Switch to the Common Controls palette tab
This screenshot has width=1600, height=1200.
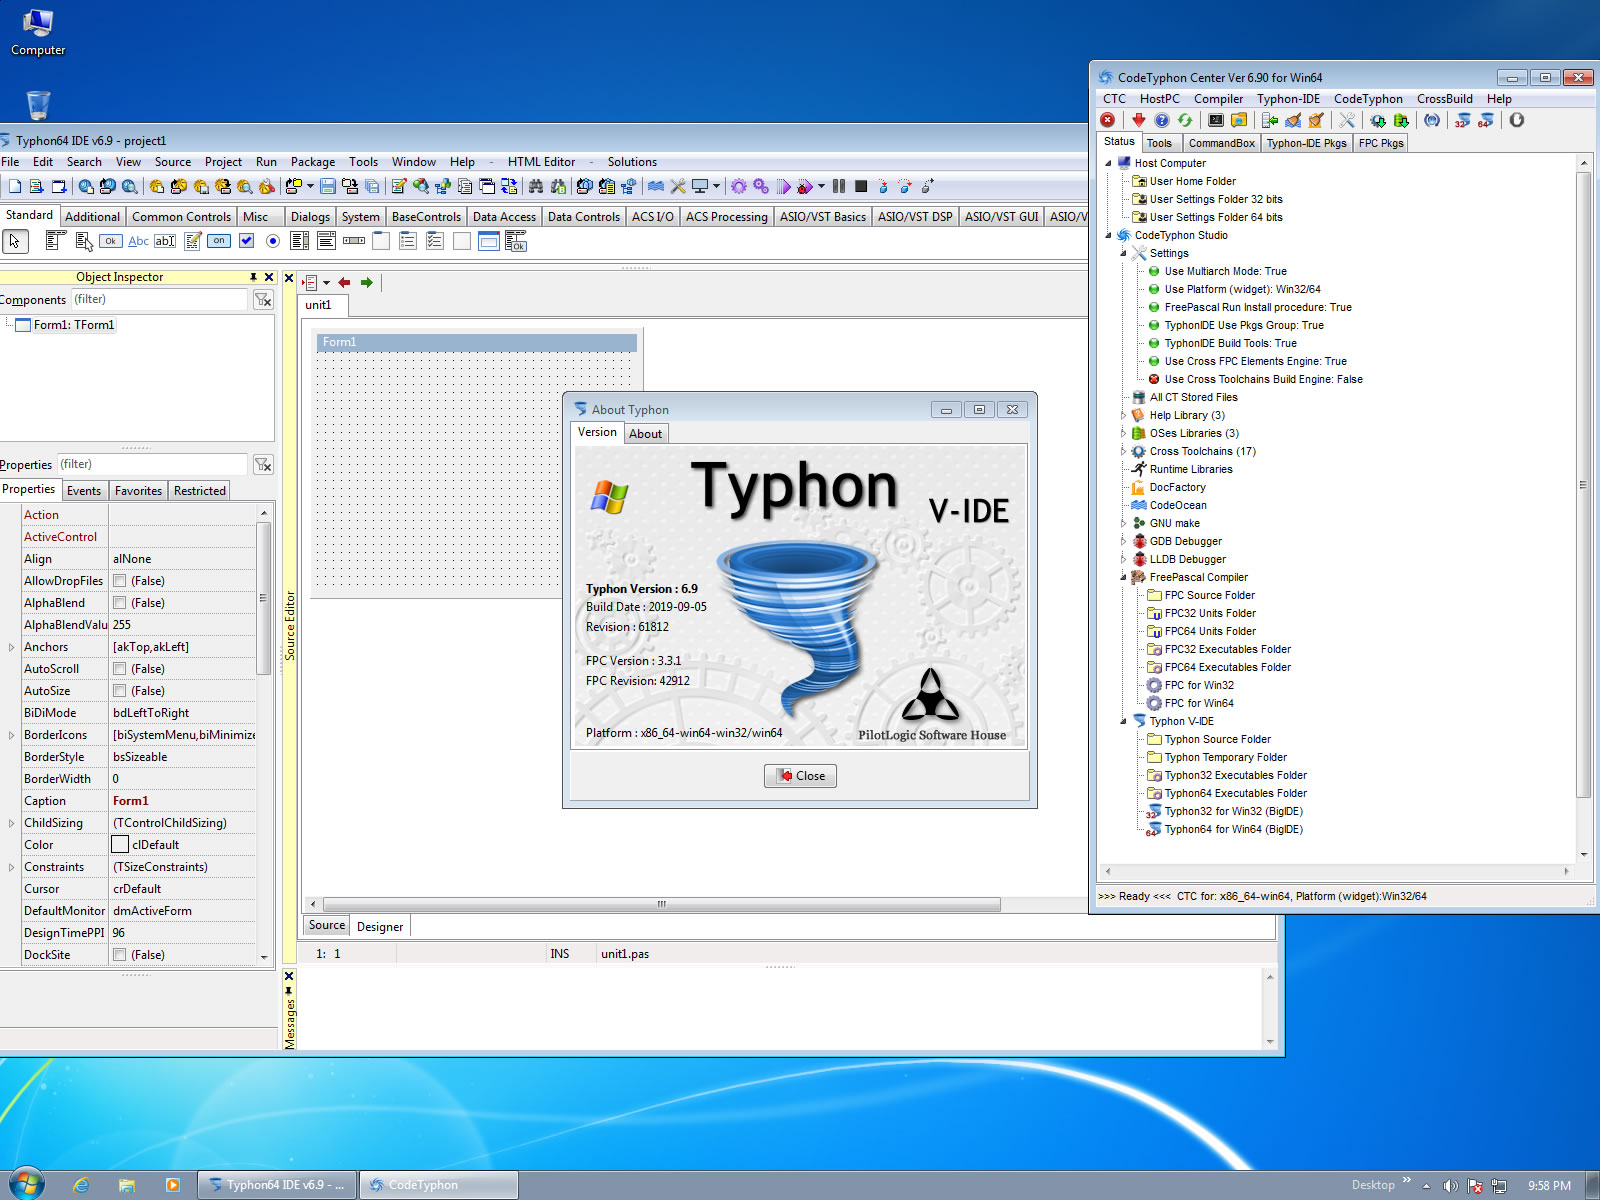coord(181,217)
